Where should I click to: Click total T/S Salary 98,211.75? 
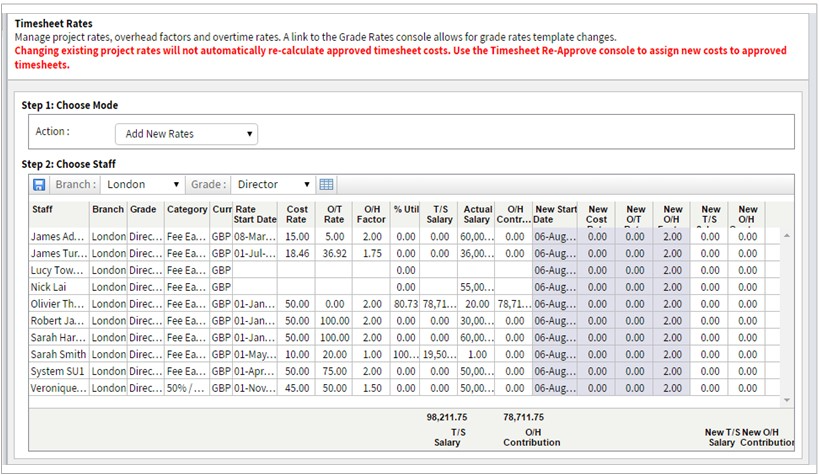coord(447,417)
